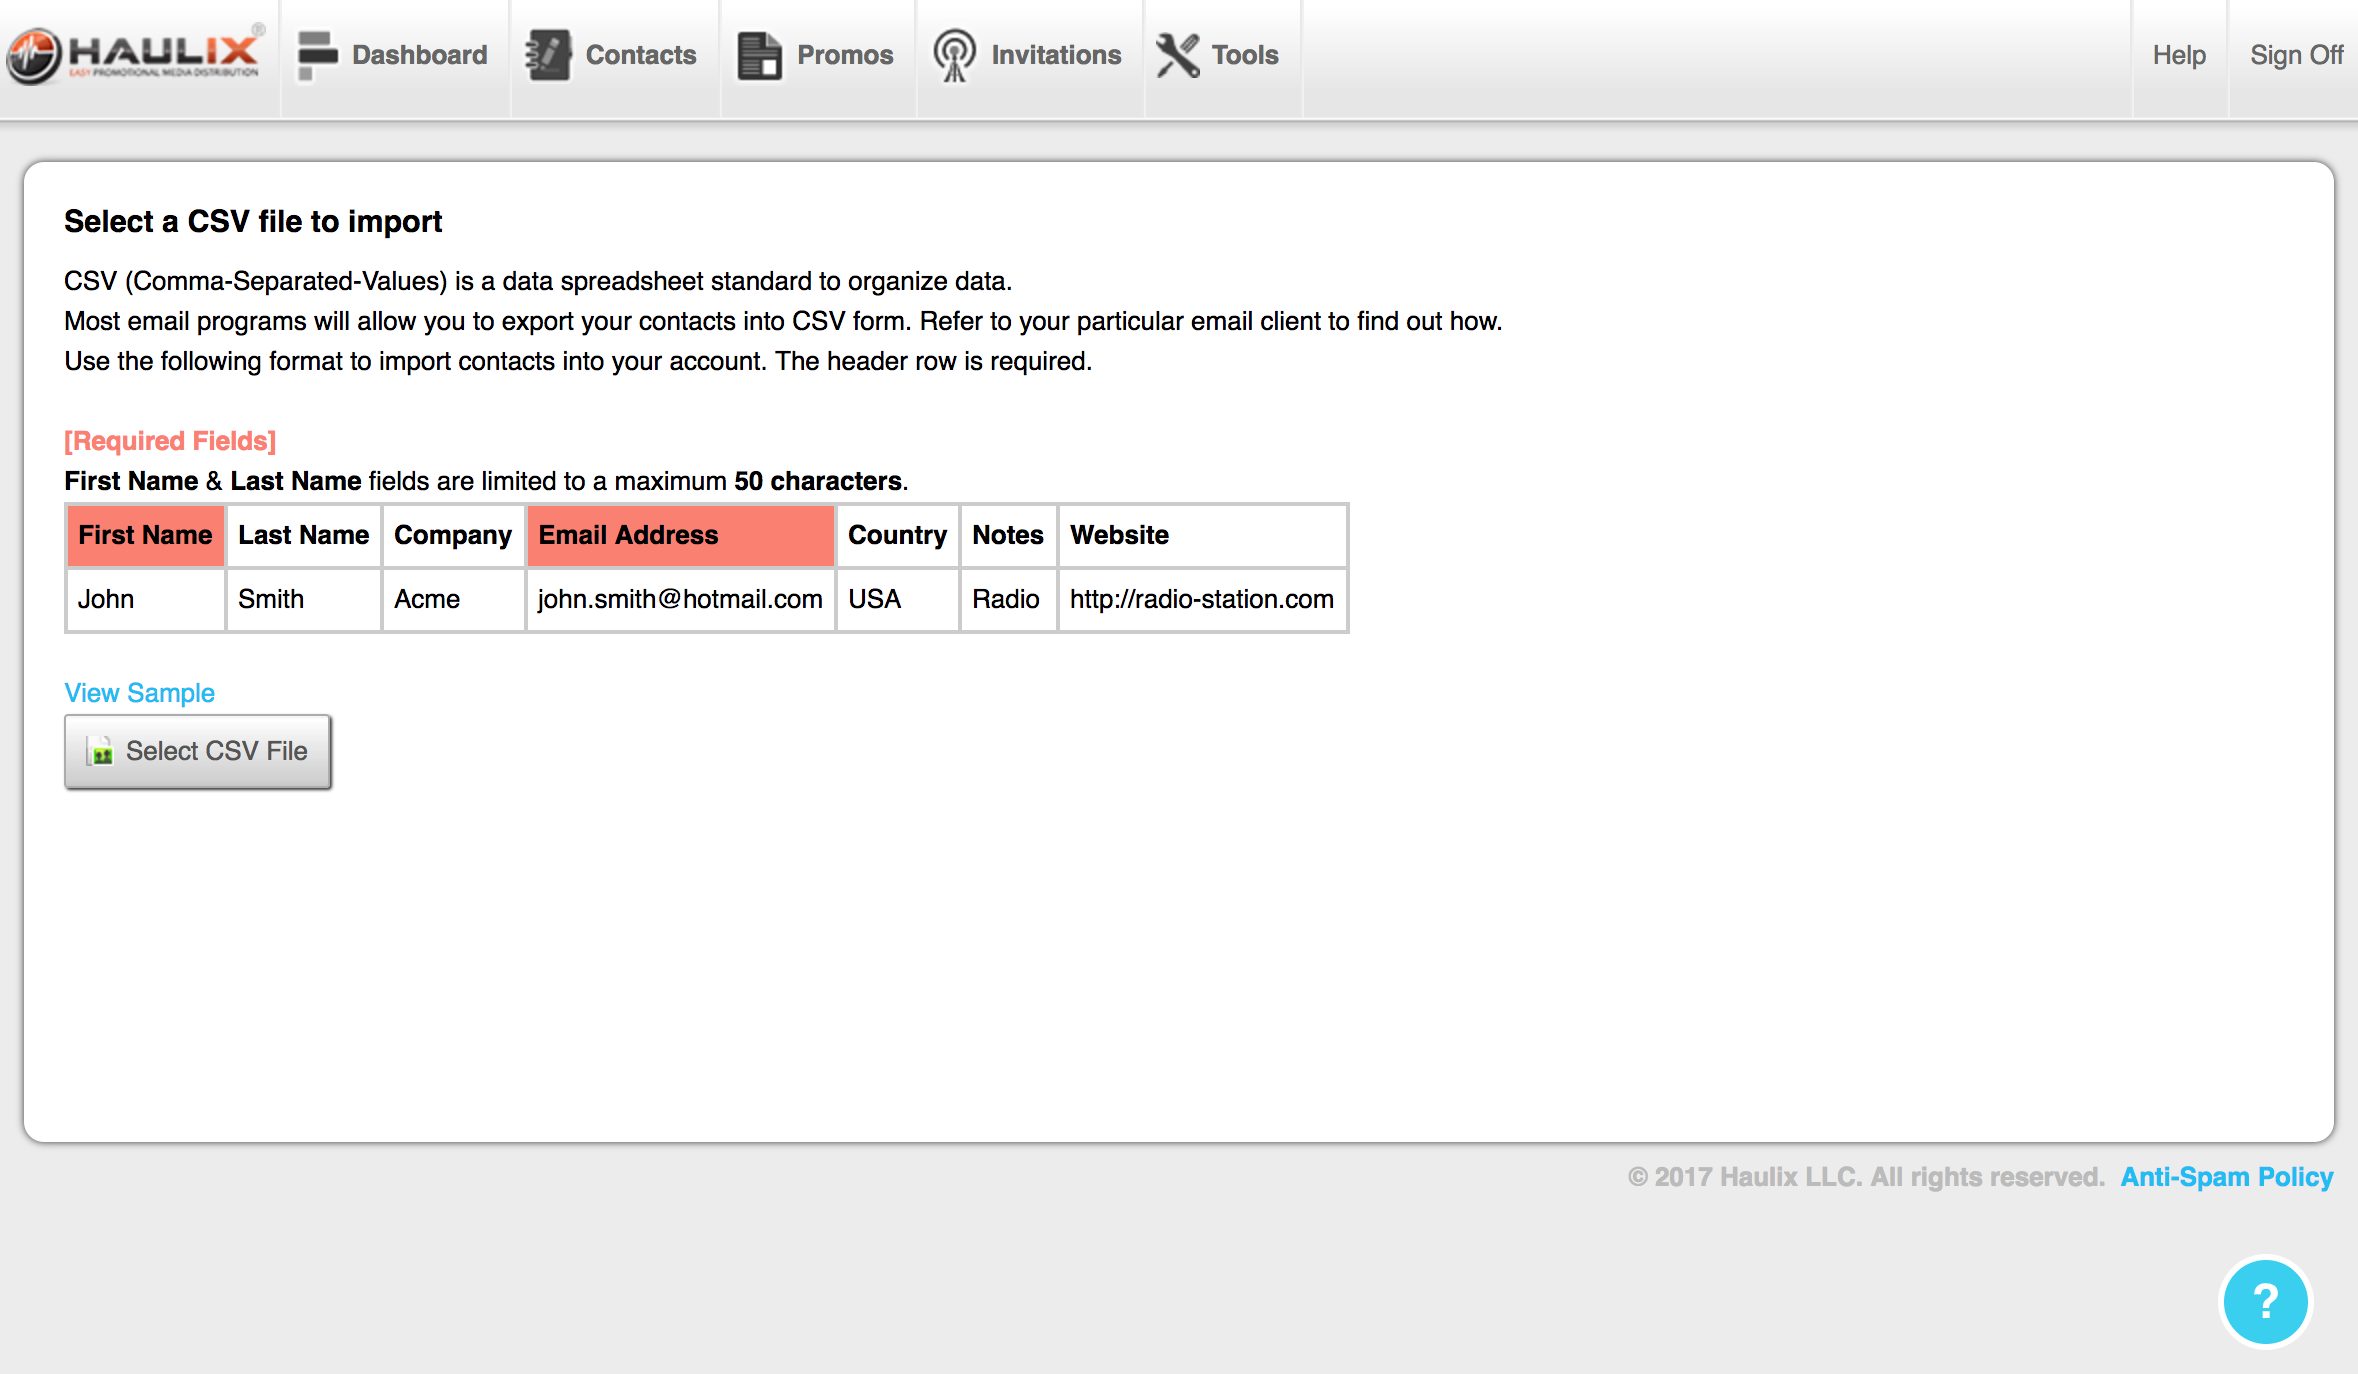Open the Help link
The width and height of the screenshot is (2358, 1374).
(2179, 55)
